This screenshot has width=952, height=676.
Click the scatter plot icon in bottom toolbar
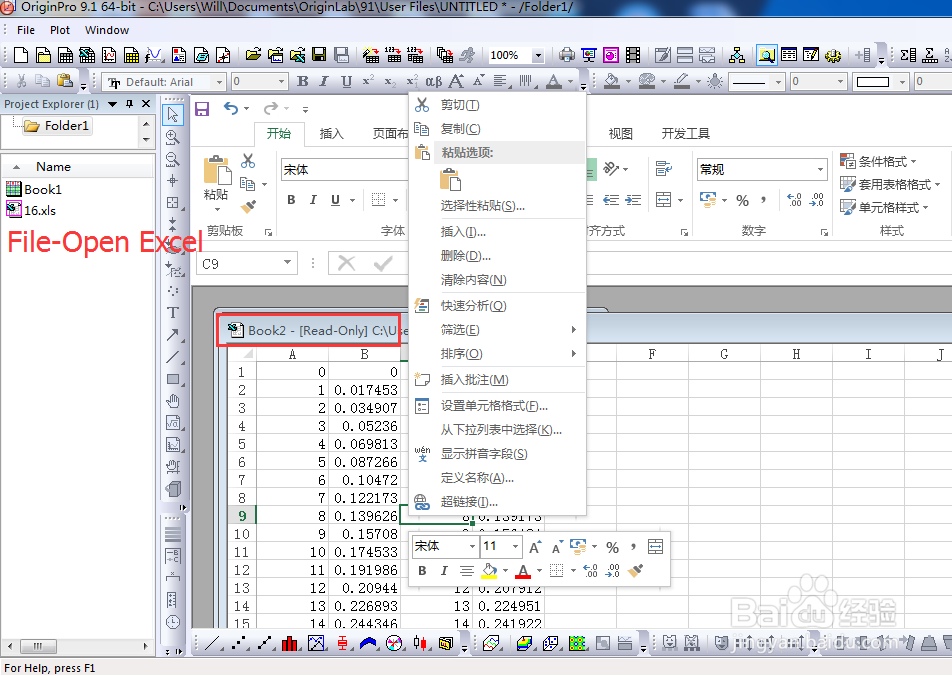[239, 643]
